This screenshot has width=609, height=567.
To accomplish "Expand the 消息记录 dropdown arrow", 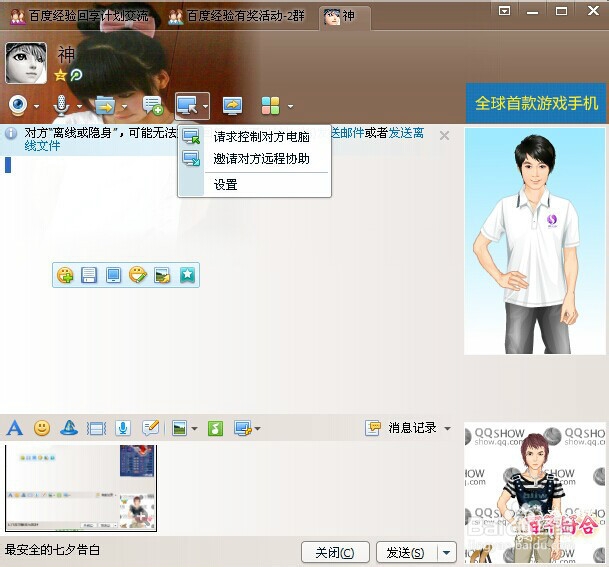I will [x=447, y=429].
